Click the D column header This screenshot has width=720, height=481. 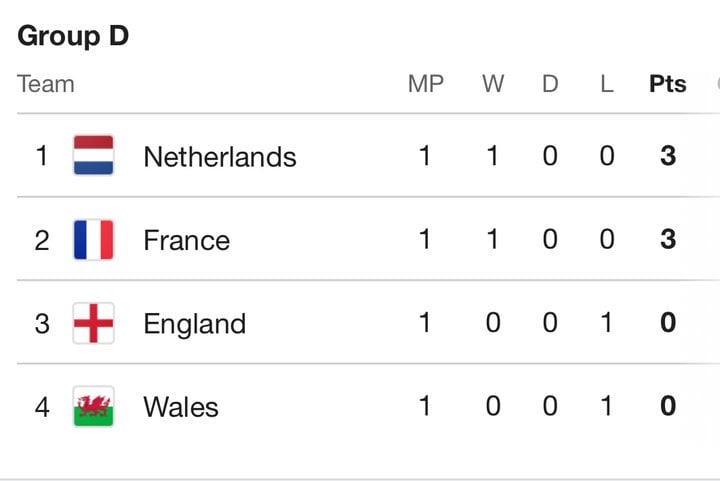pos(550,84)
